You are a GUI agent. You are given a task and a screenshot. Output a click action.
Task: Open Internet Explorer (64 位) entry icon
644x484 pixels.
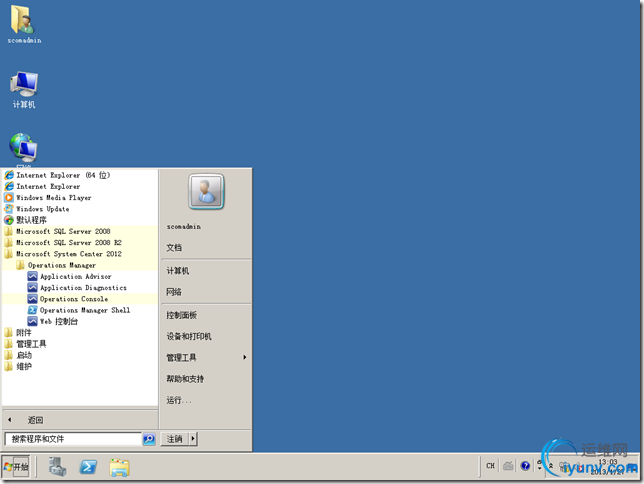(x=9, y=175)
